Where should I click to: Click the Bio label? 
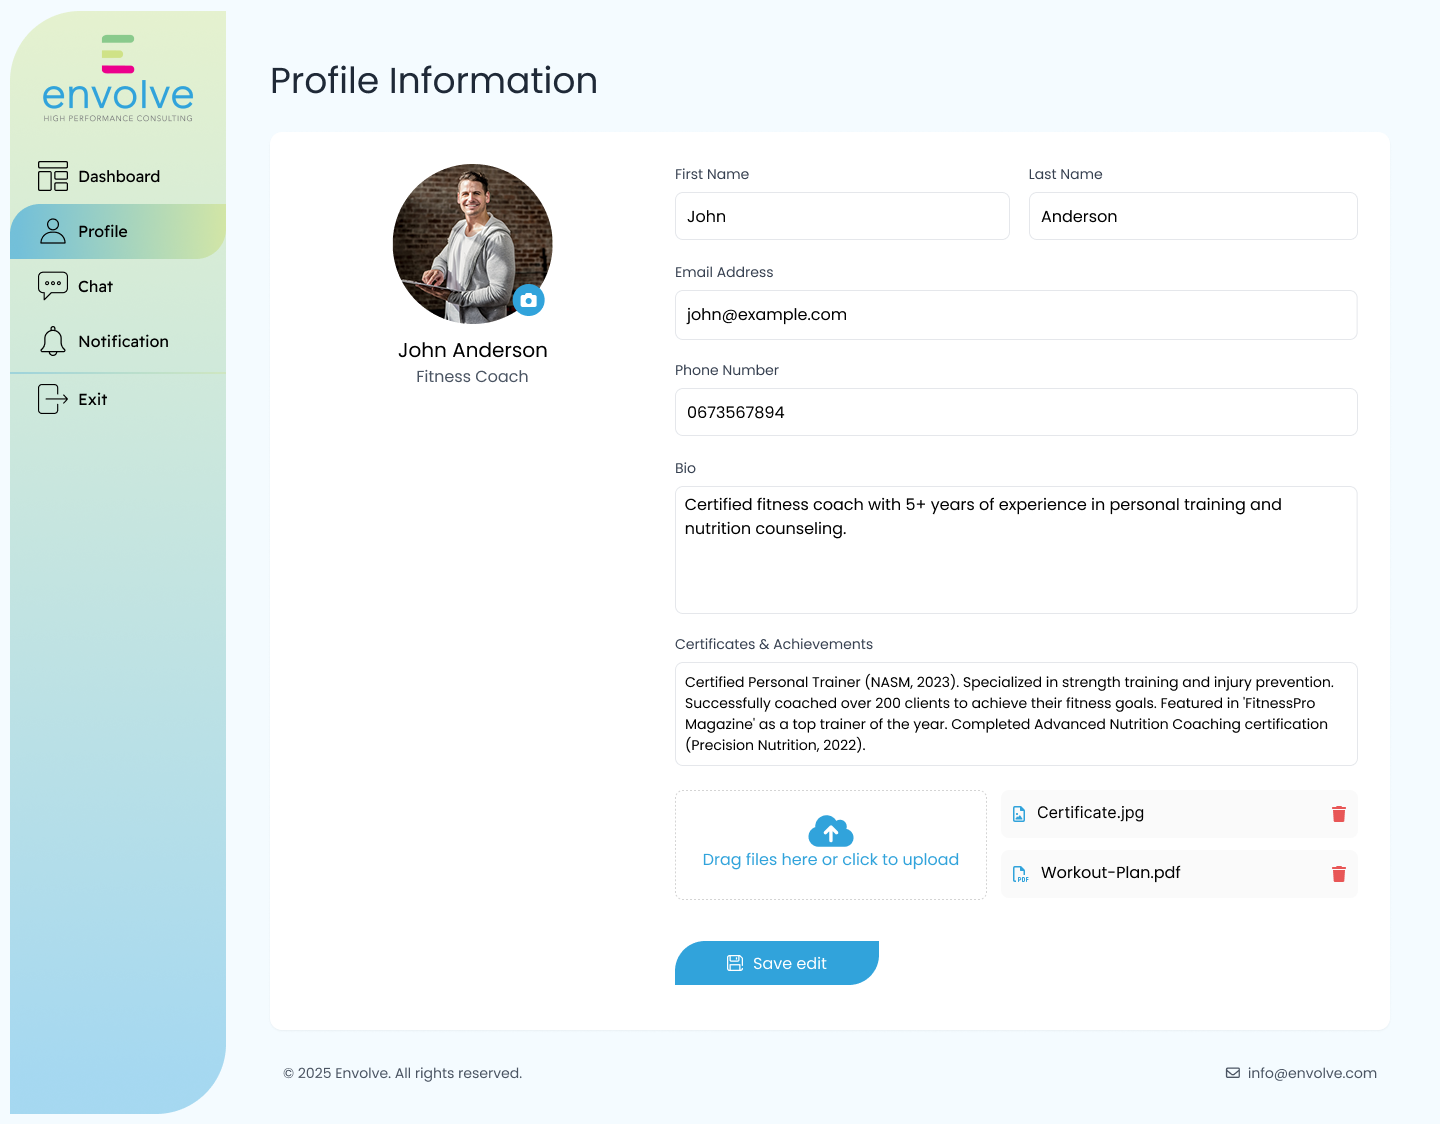coord(685,468)
